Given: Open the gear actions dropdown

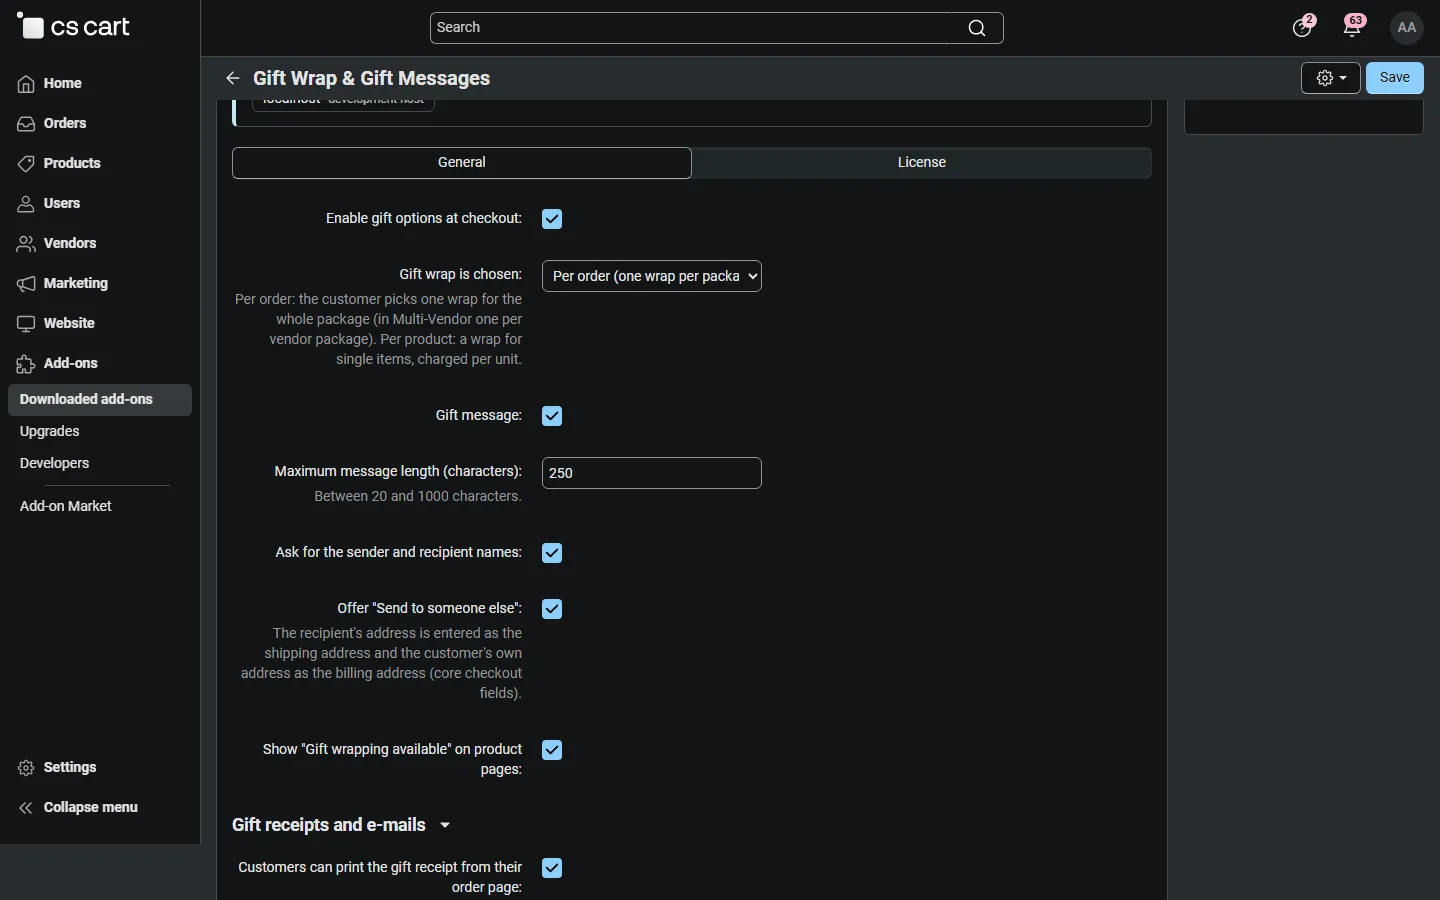Looking at the screenshot, I should tap(1331, 78).
